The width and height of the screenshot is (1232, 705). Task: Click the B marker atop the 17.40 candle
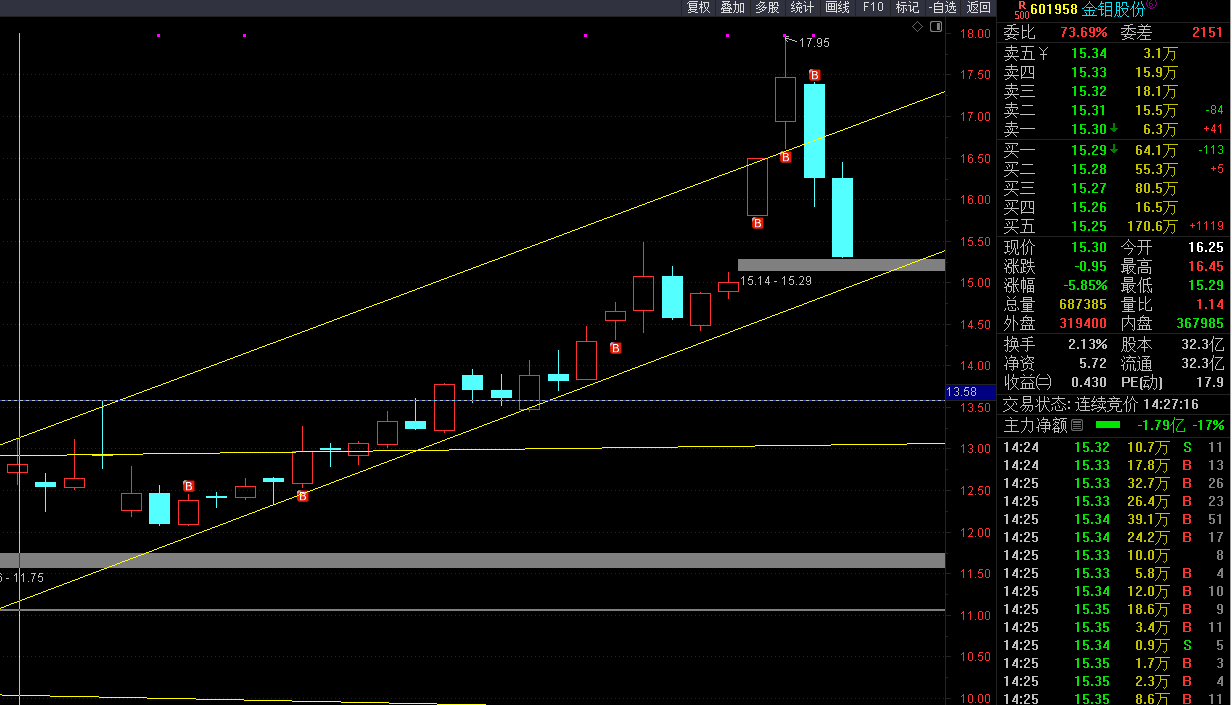click(815, 75)
